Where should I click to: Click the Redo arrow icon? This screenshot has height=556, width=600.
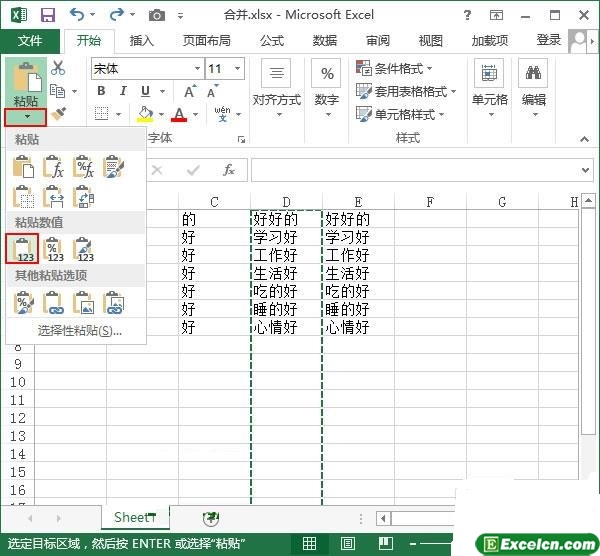[x=116, y=15]
